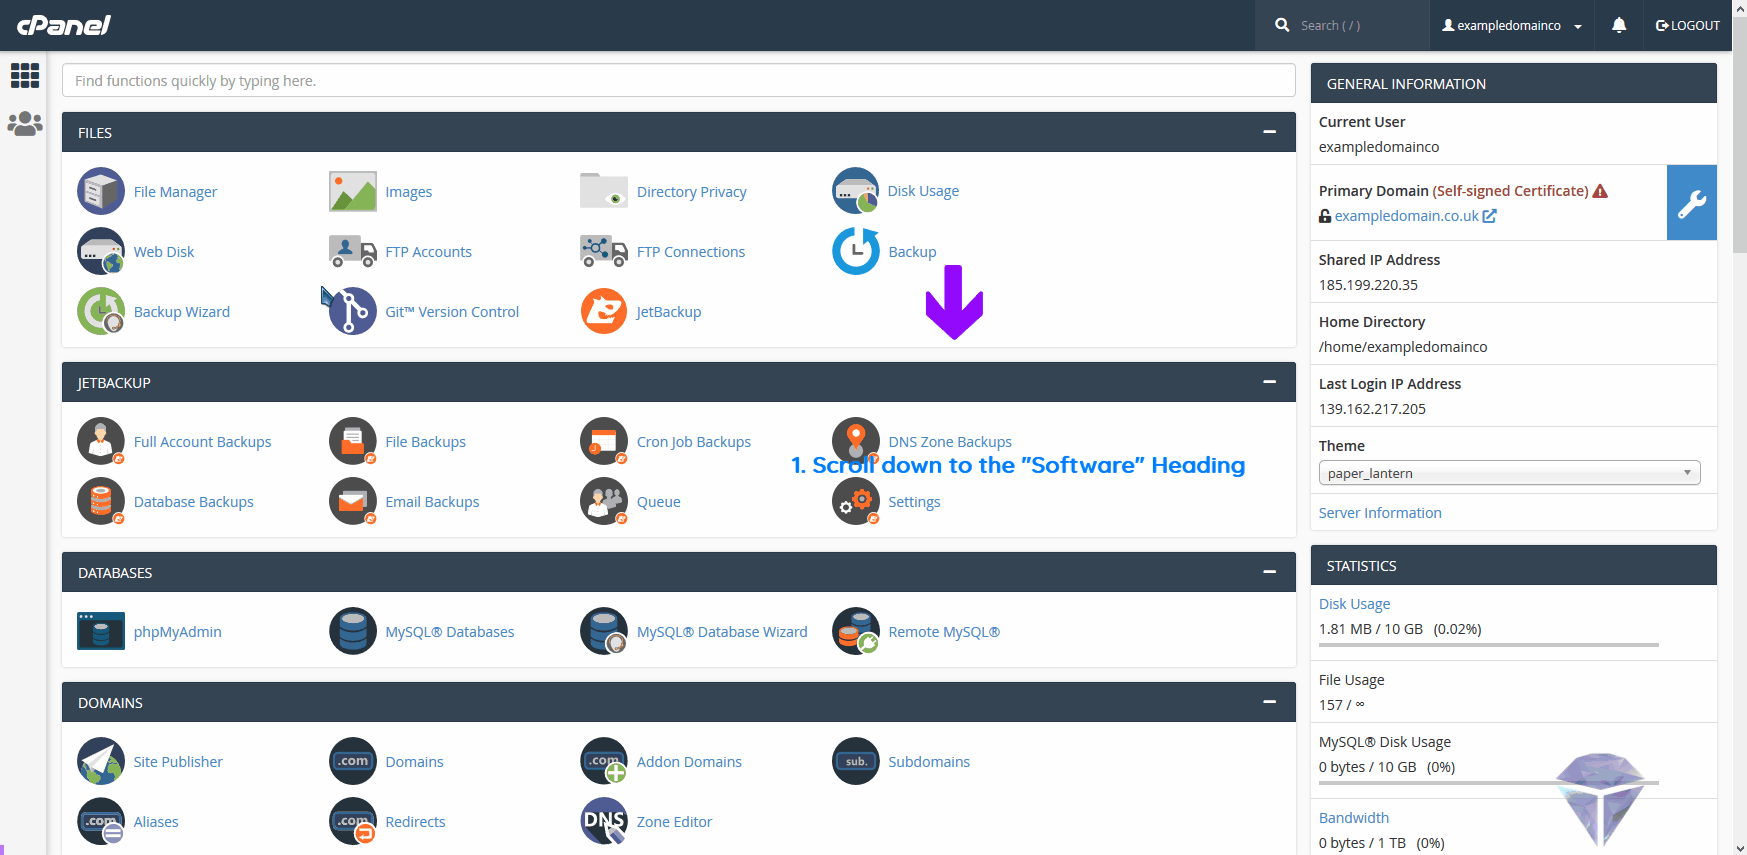Open the File Manager icon

pyautogui.click(x=101, y=191)
